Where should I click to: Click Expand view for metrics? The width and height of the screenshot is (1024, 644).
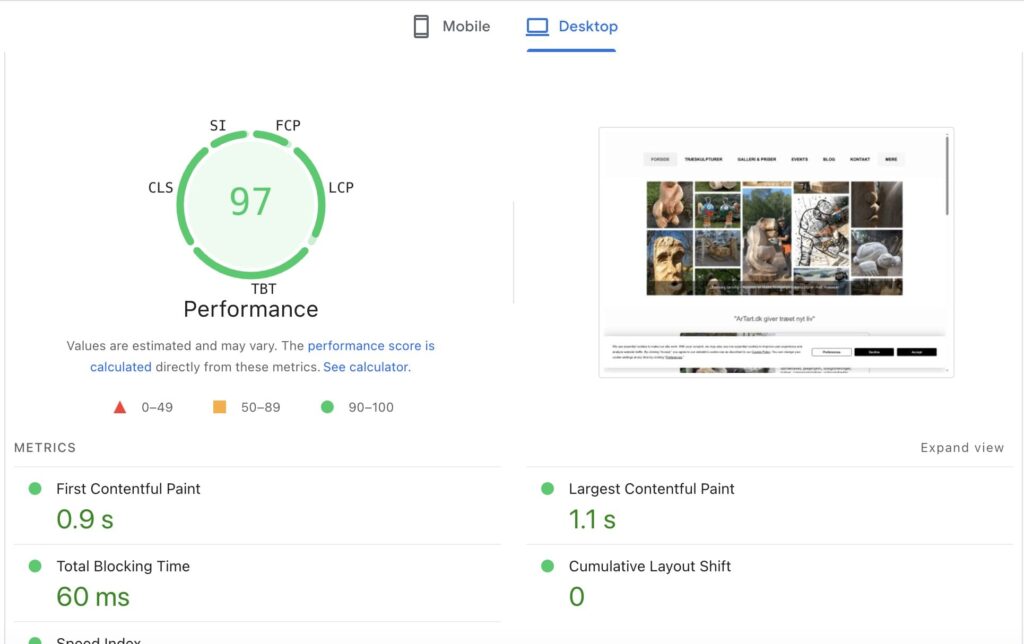tap(961, 448)
